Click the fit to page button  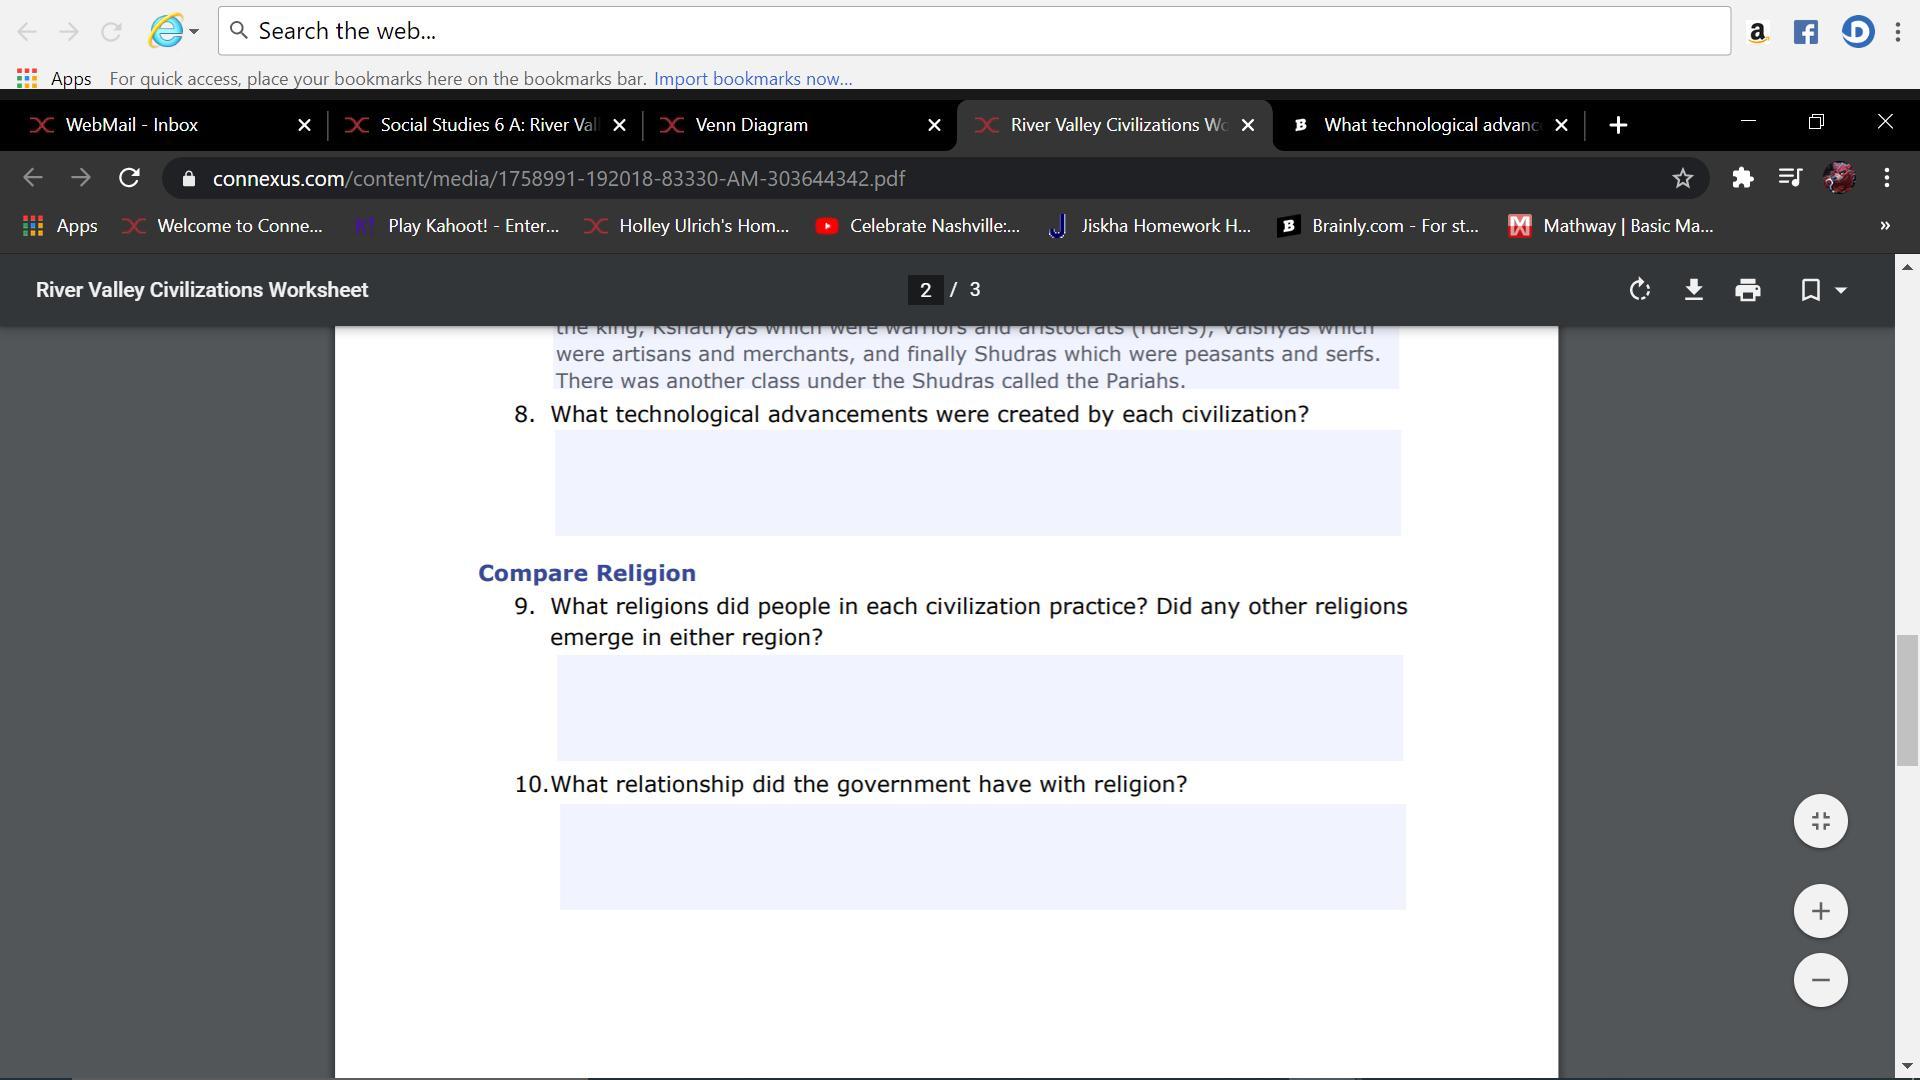pyautogui.click(x=1820, y=821)
